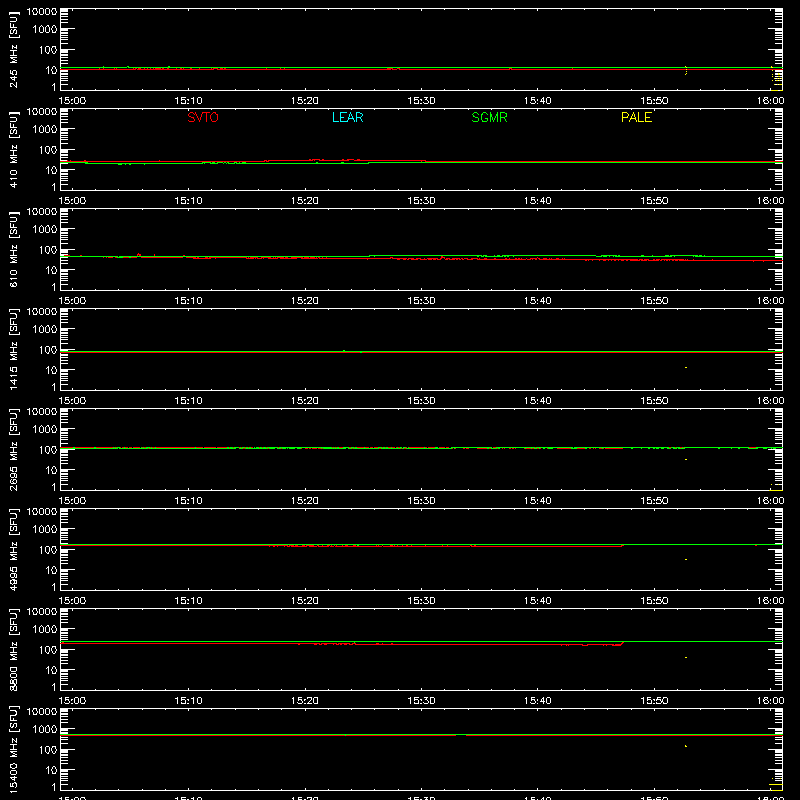Click 16:00 label below the 410 MHz panel
Screen dimensions: 800x800
pos(770,201)
